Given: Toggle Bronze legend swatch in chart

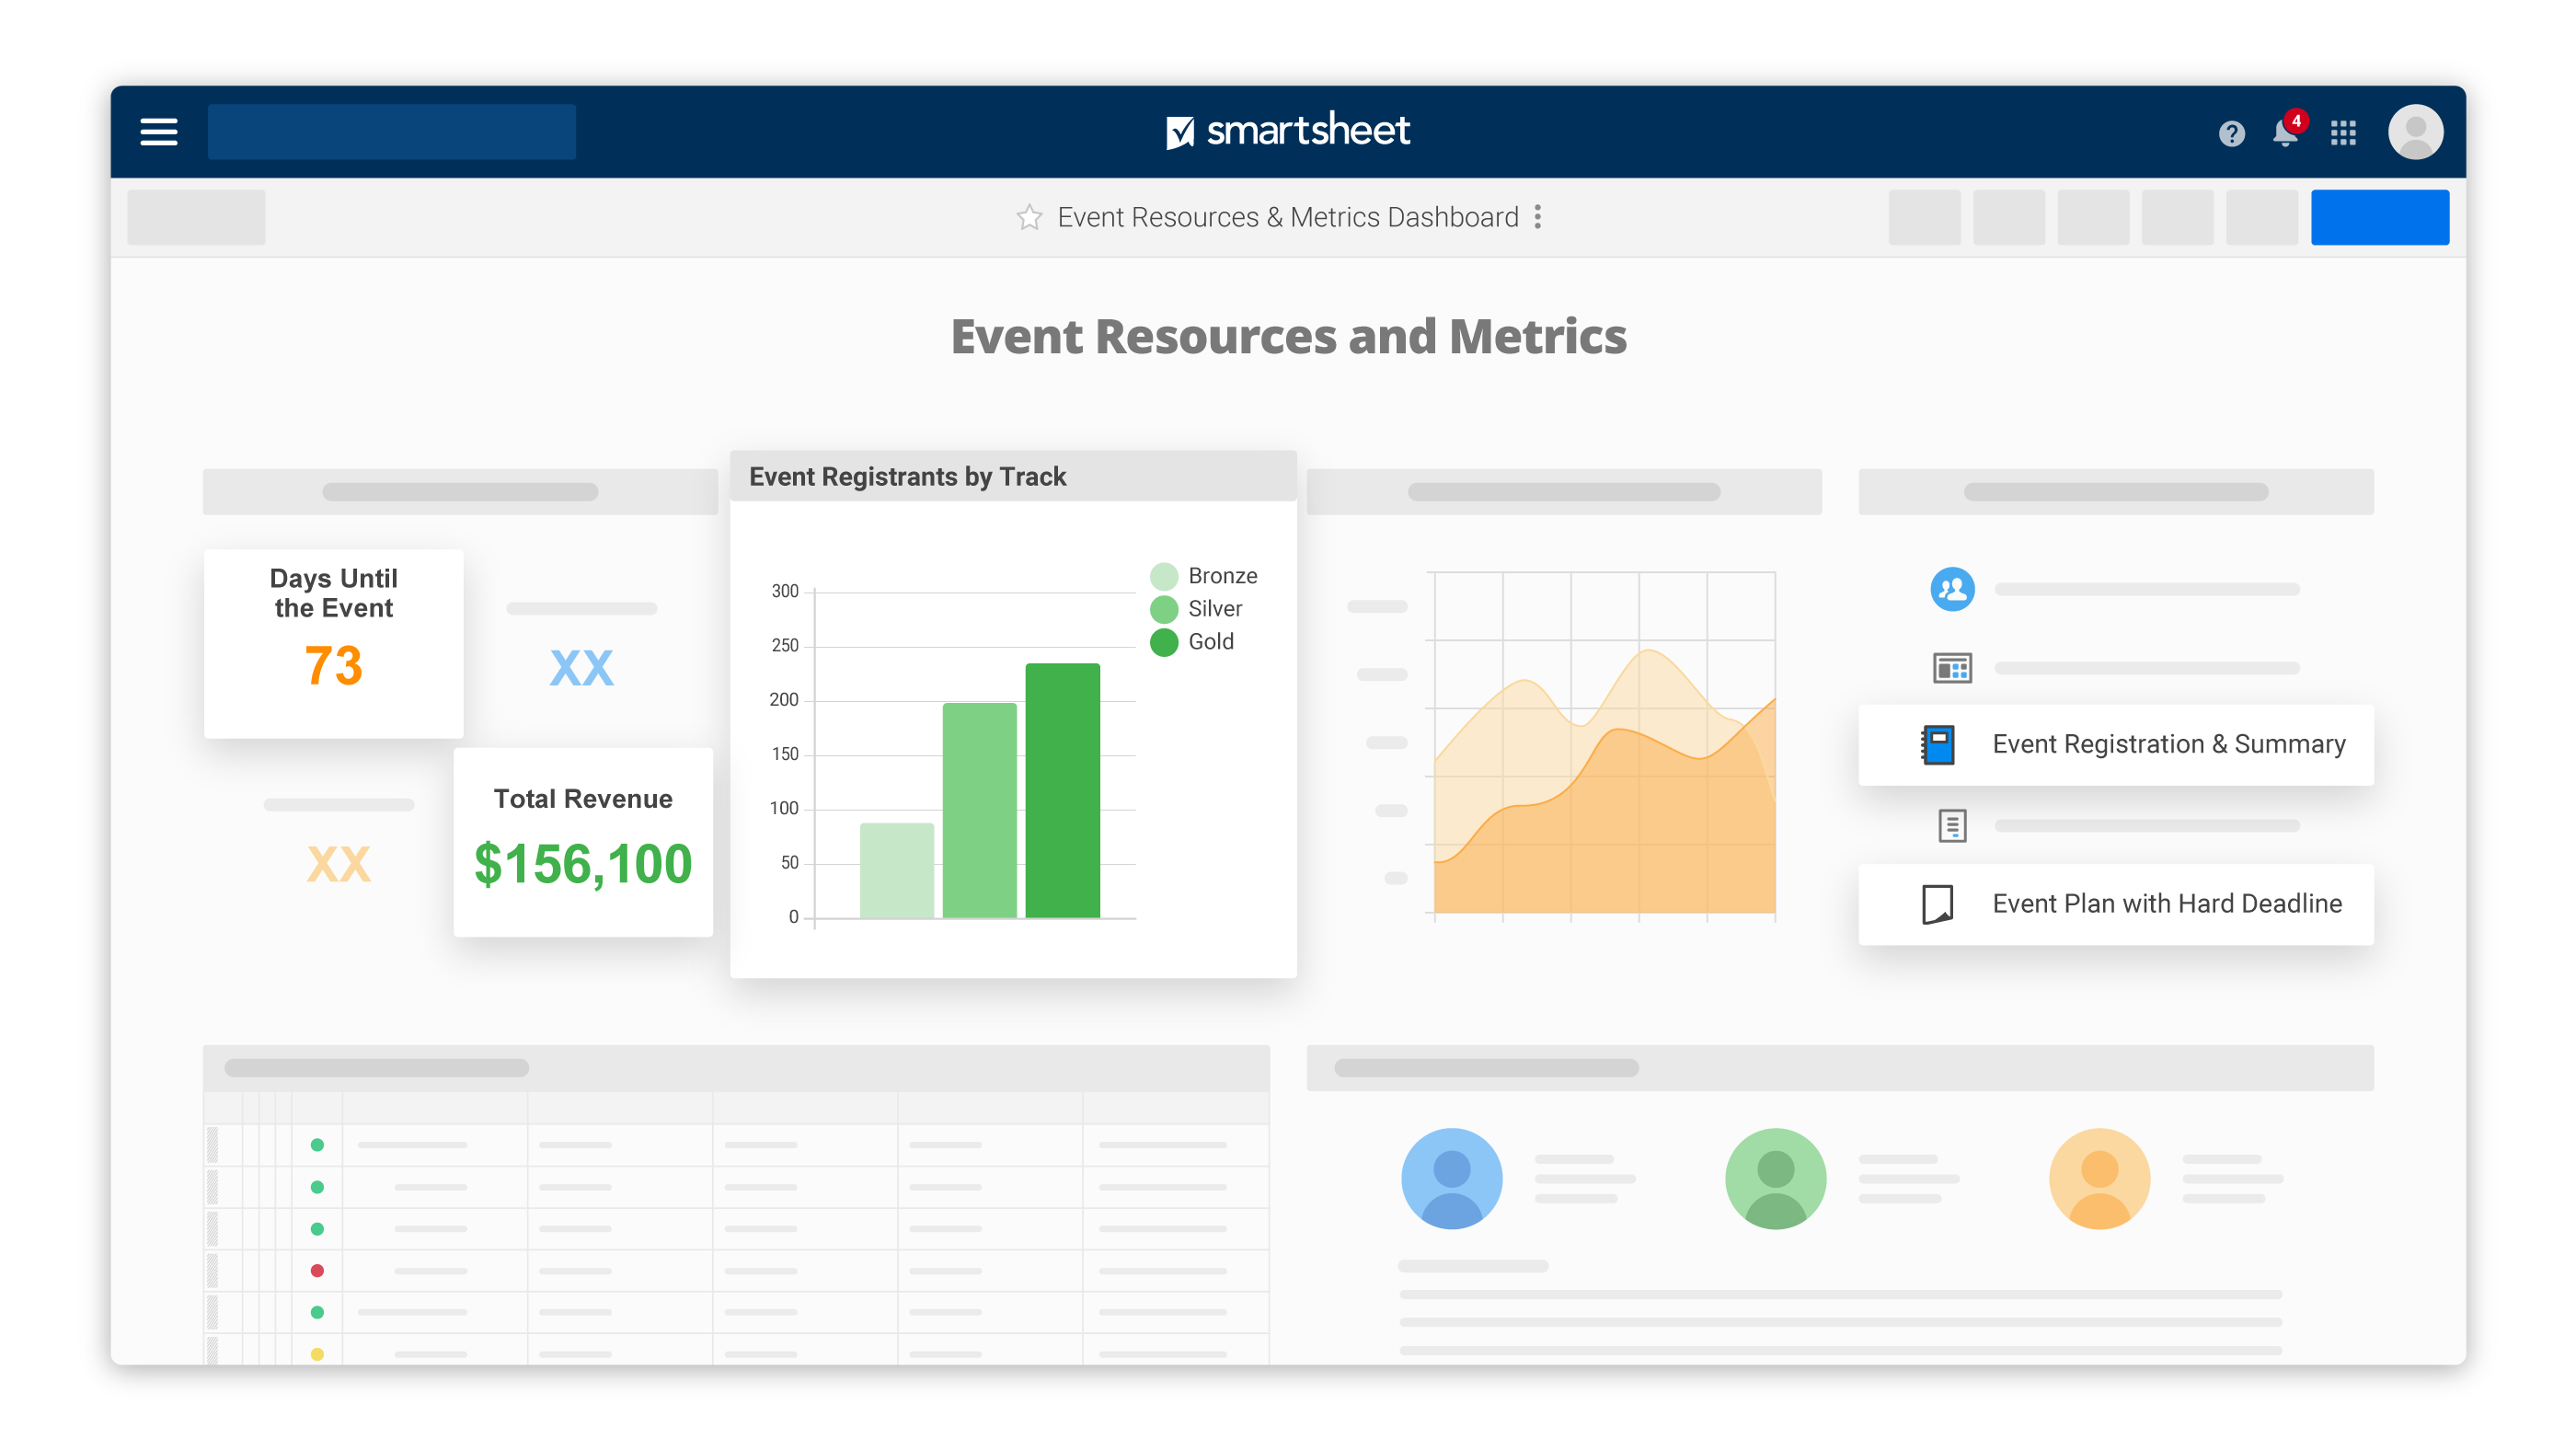Looking at the screenshot, I should point(1164,577).
